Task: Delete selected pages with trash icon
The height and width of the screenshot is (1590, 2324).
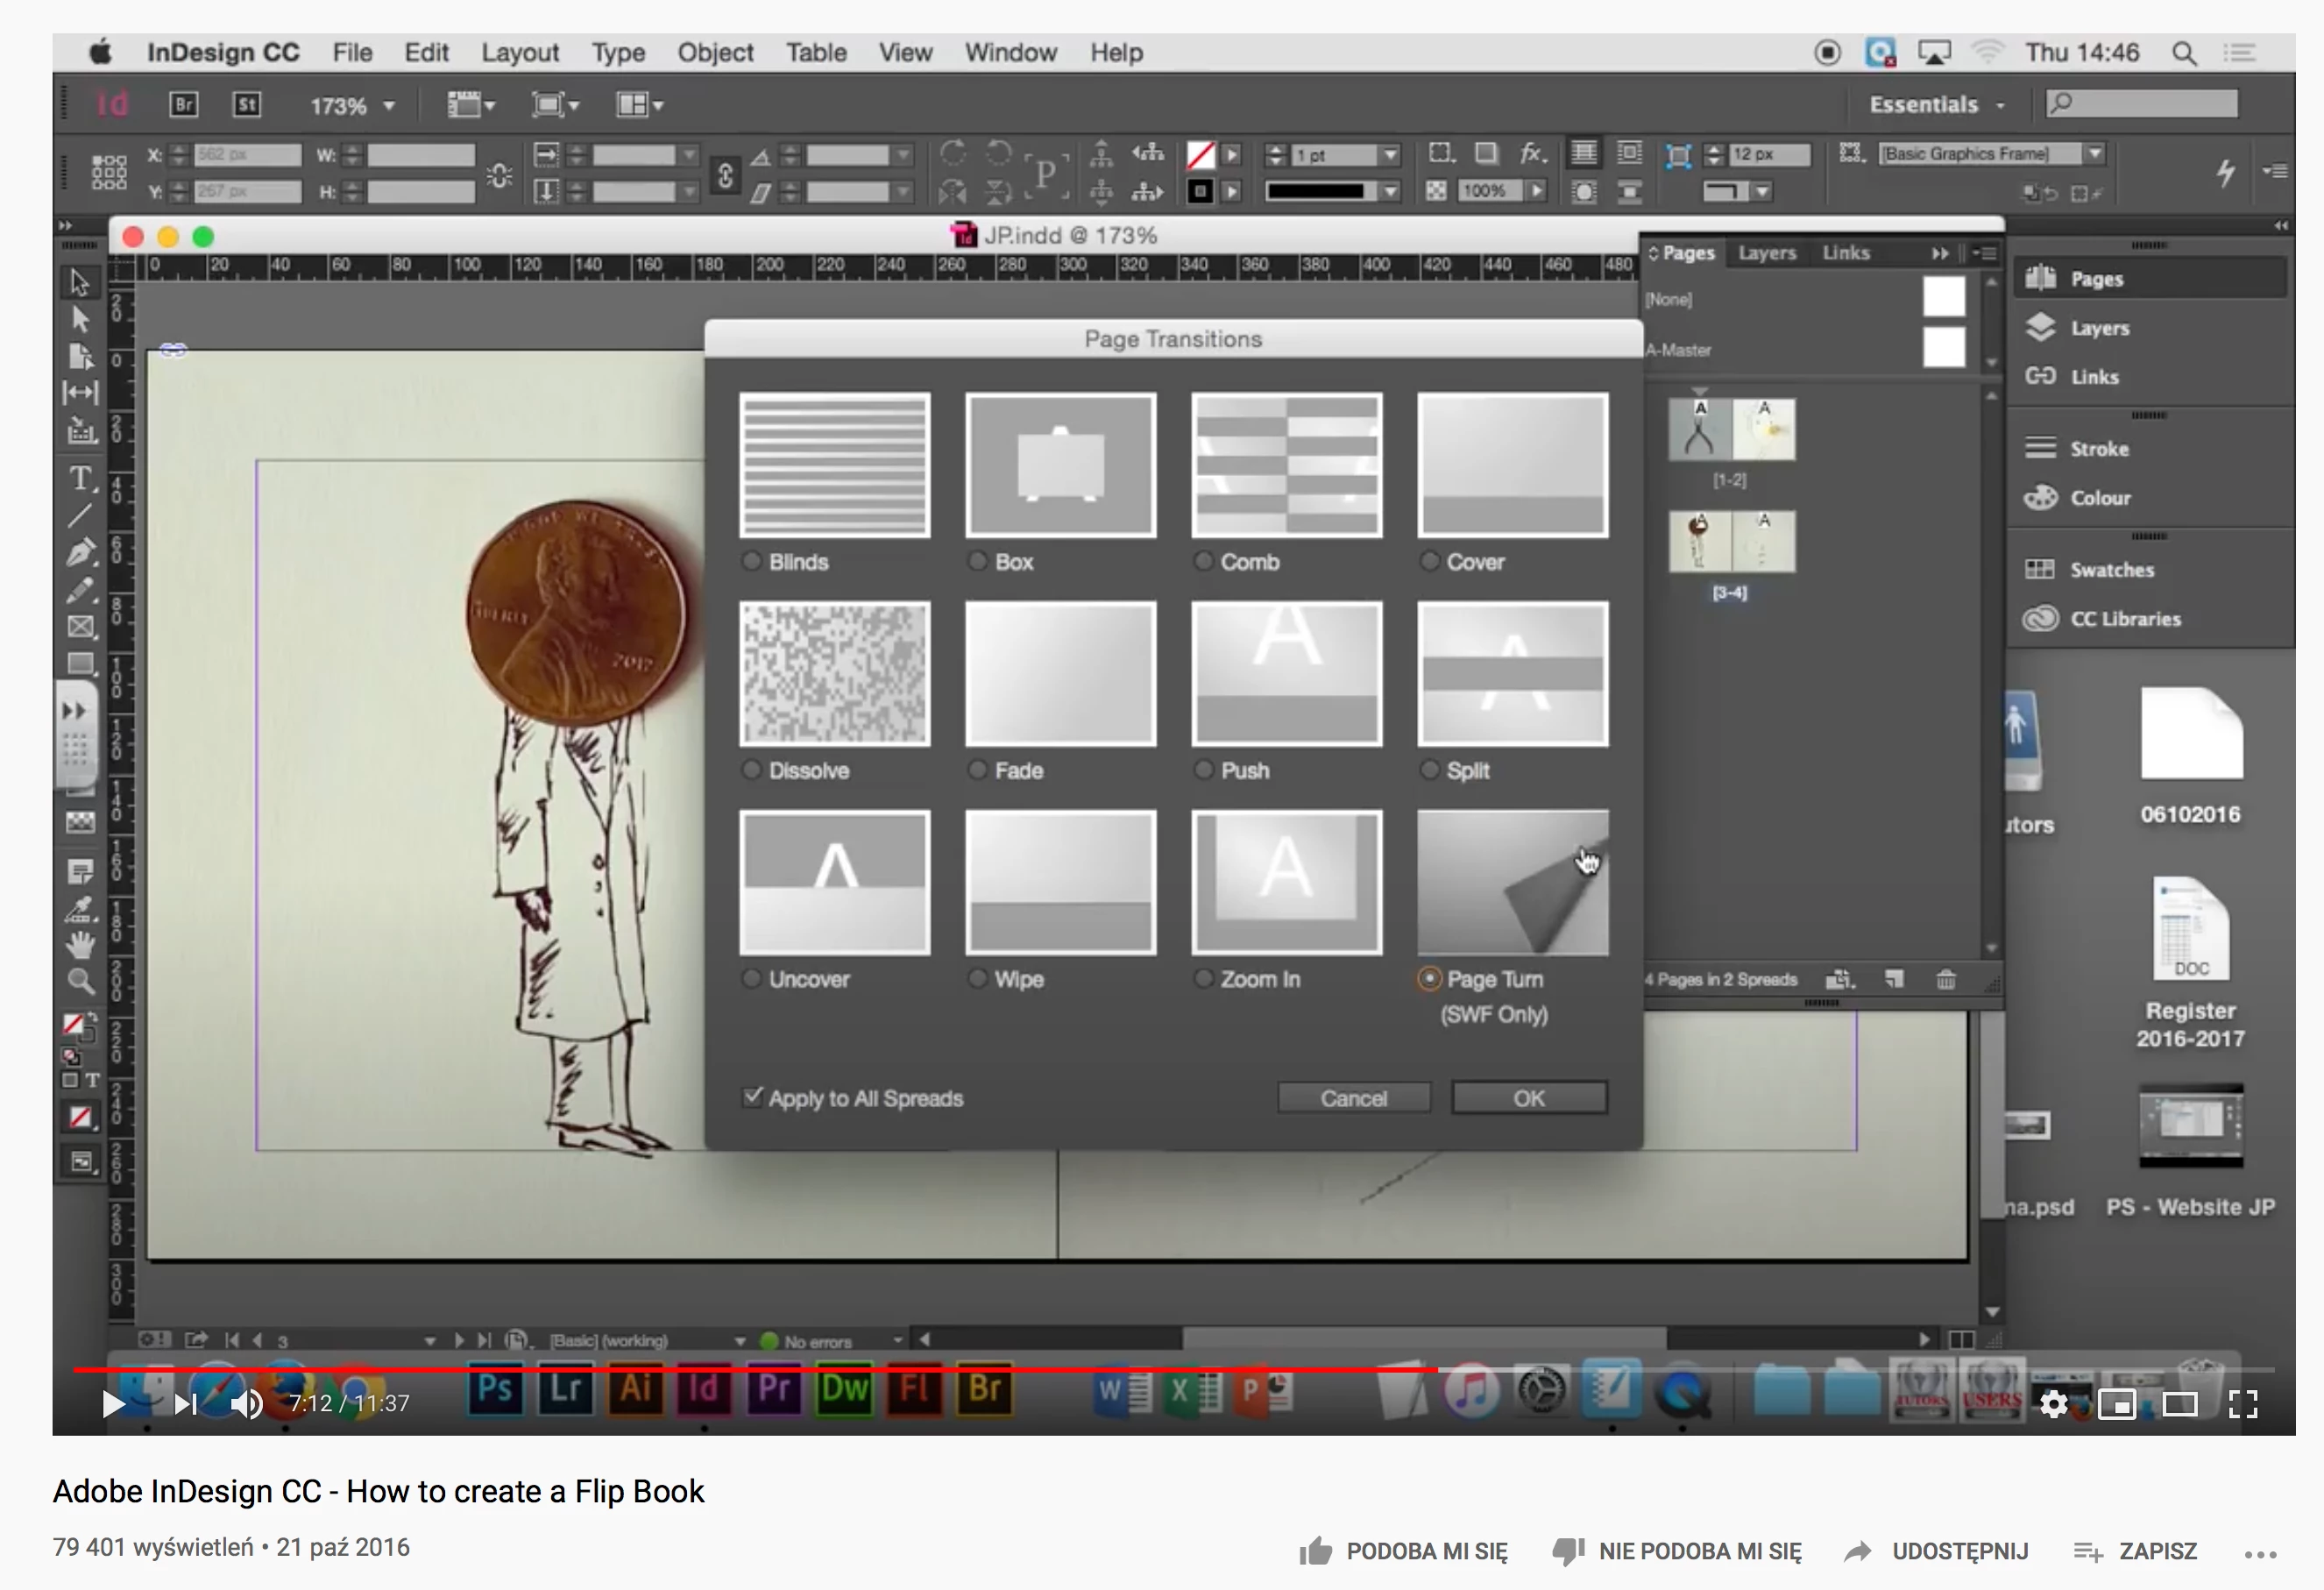Action: [x=1946, y=979]
